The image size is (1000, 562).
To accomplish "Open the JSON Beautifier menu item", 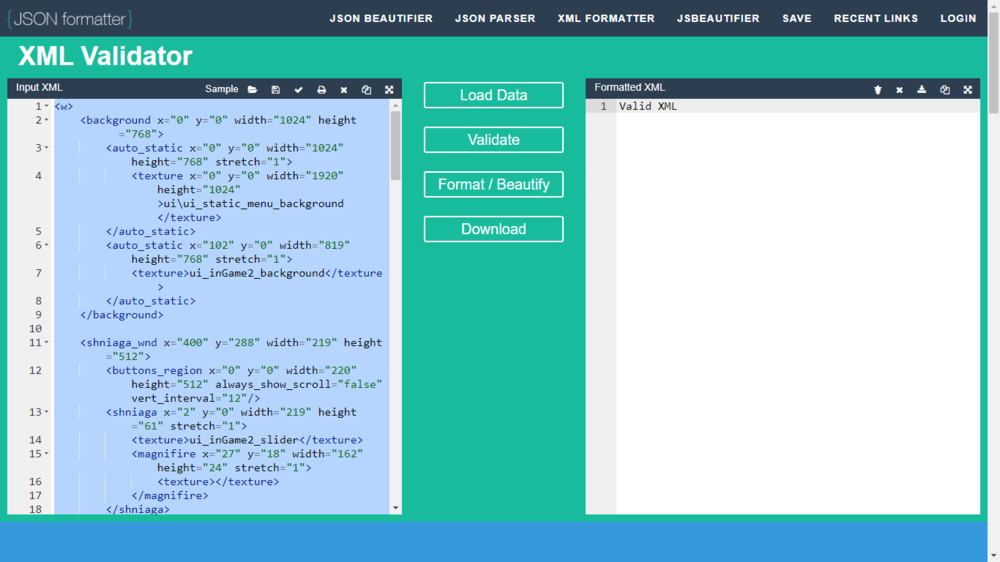I will 381,18.
